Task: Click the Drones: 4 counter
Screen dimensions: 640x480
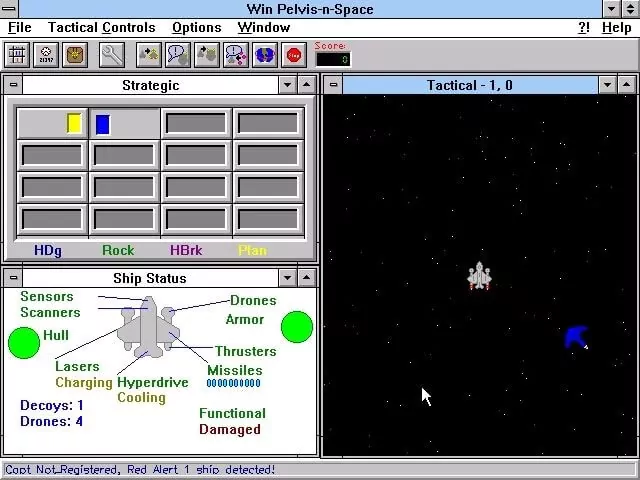Action: pos(51,421)
